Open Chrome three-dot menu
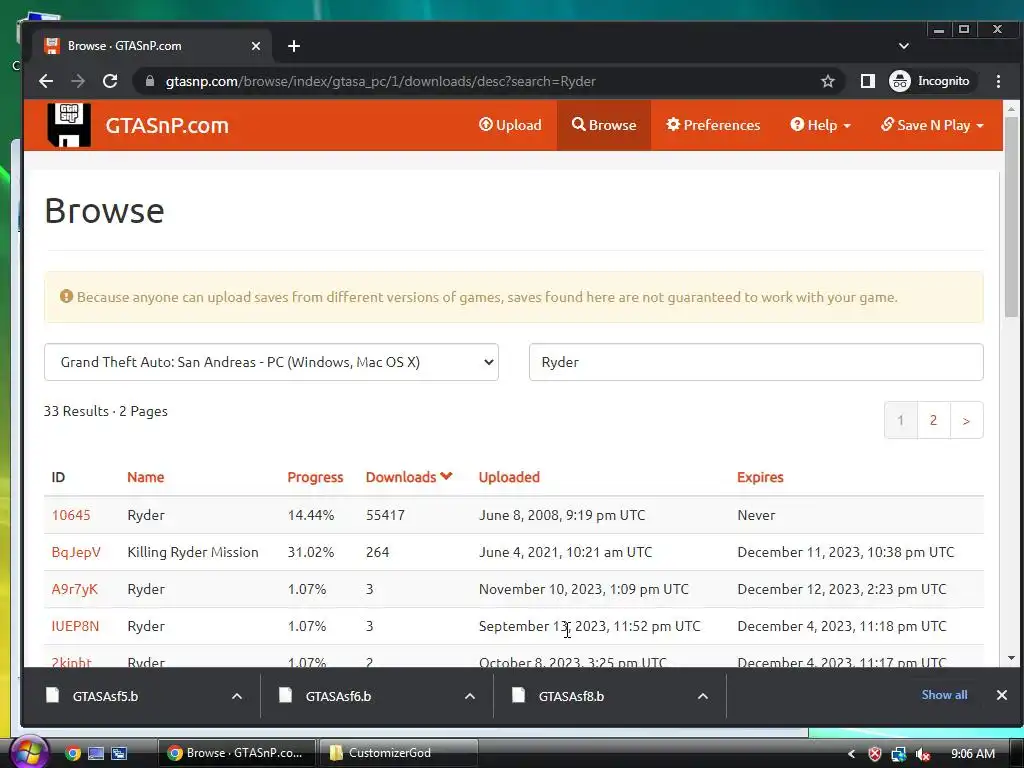Viewport: 1024px width, 768px height. click(x=998, y=81)
